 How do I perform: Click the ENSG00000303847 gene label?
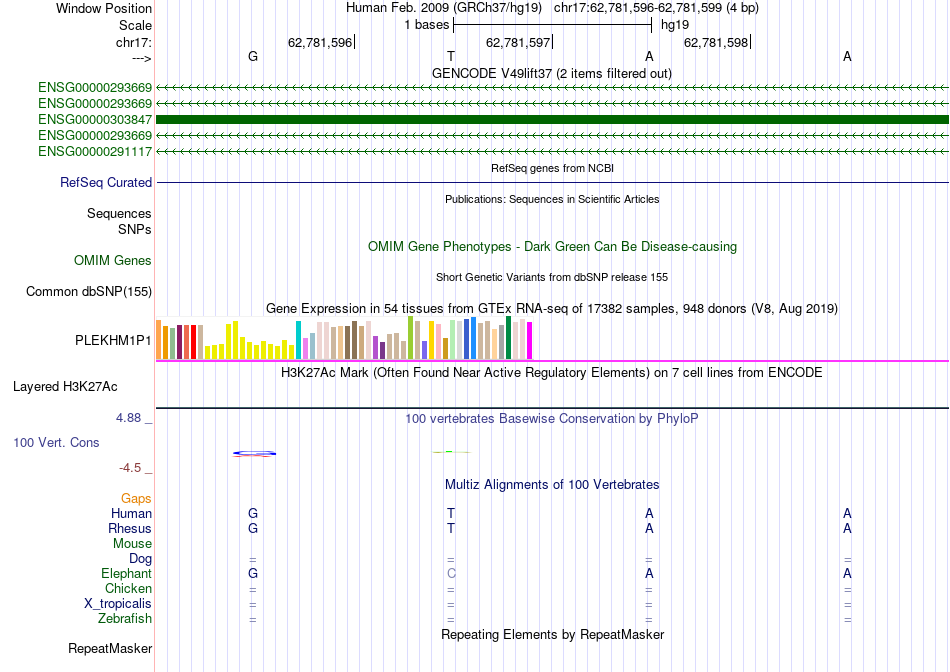pos(95,119)
